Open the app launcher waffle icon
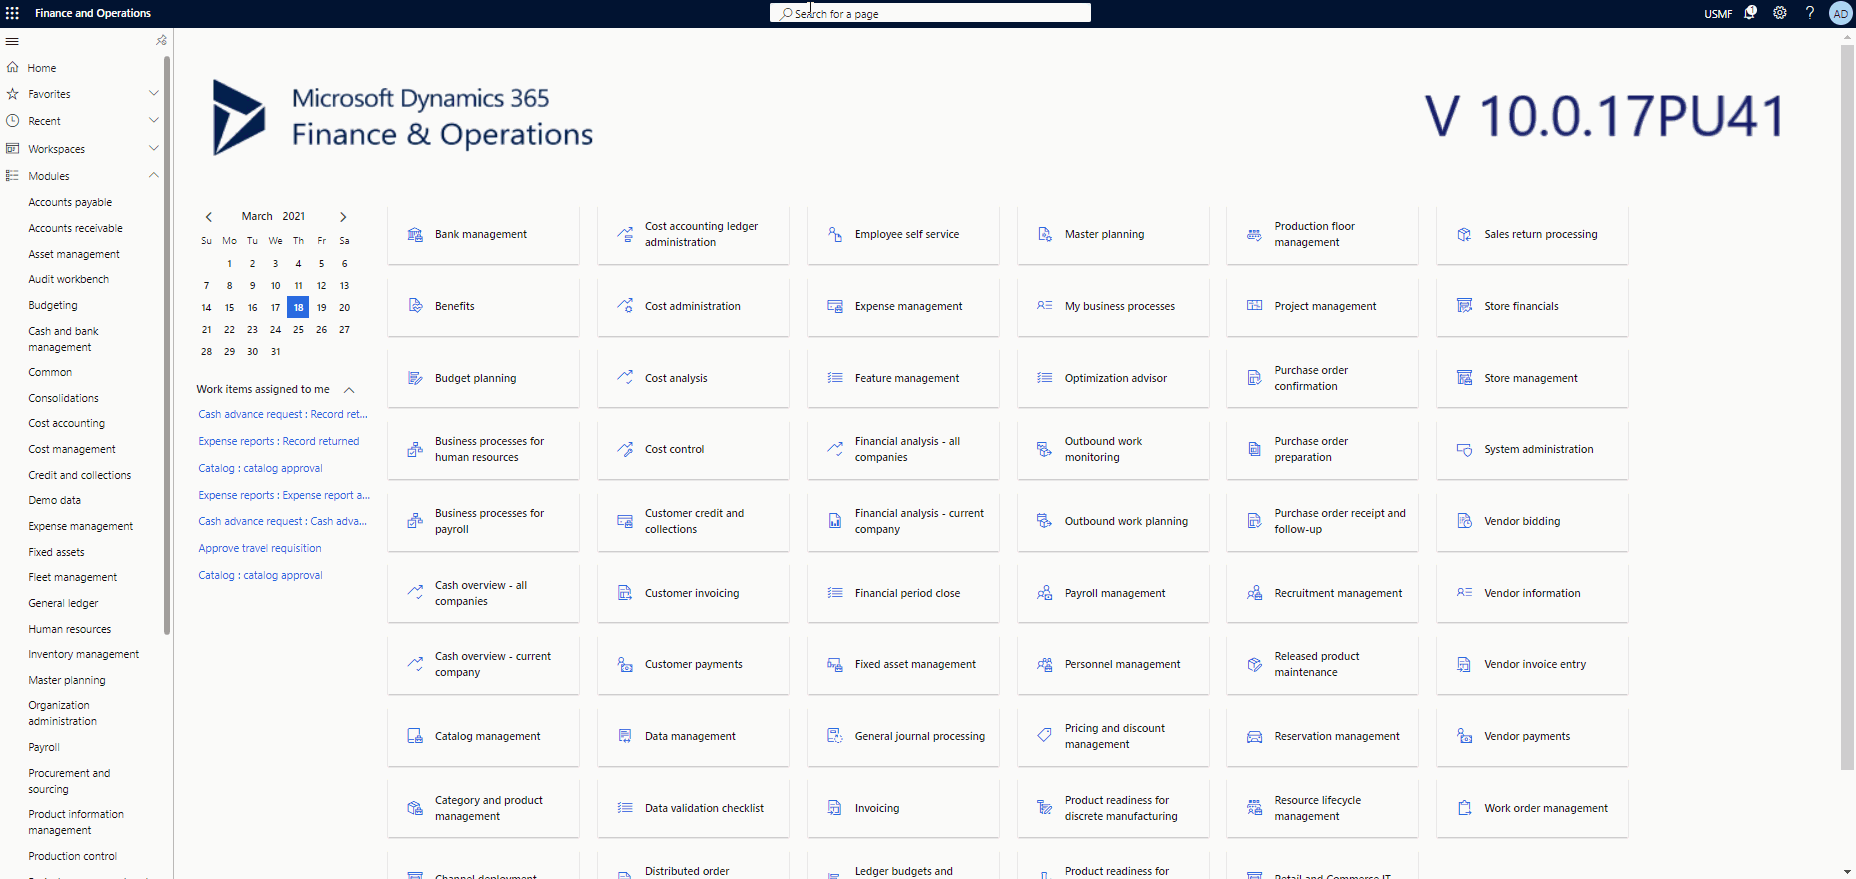The image size is (1856, 879). point(12,13)
